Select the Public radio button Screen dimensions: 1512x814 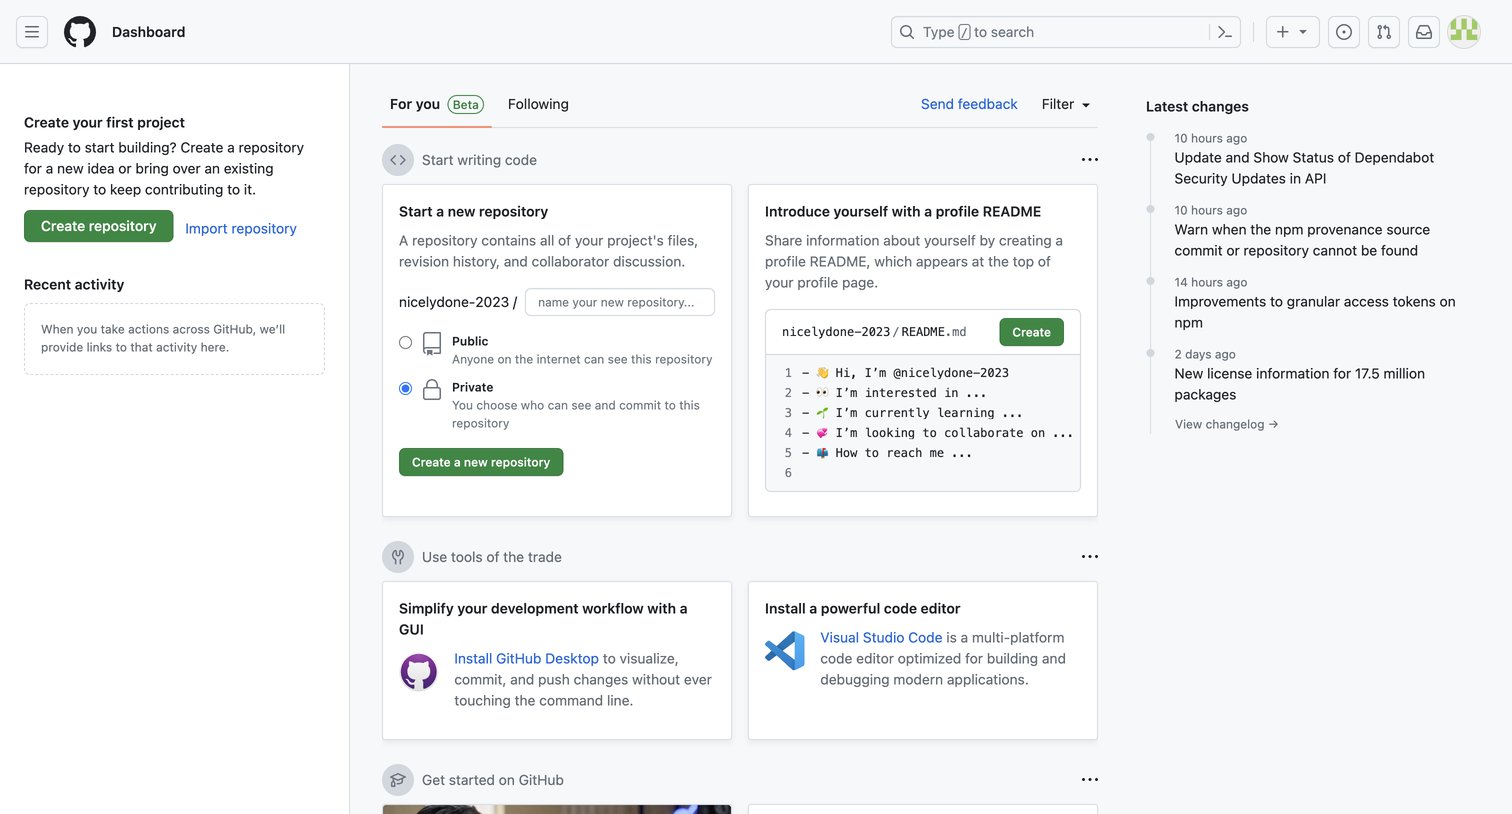coord(405,342)
